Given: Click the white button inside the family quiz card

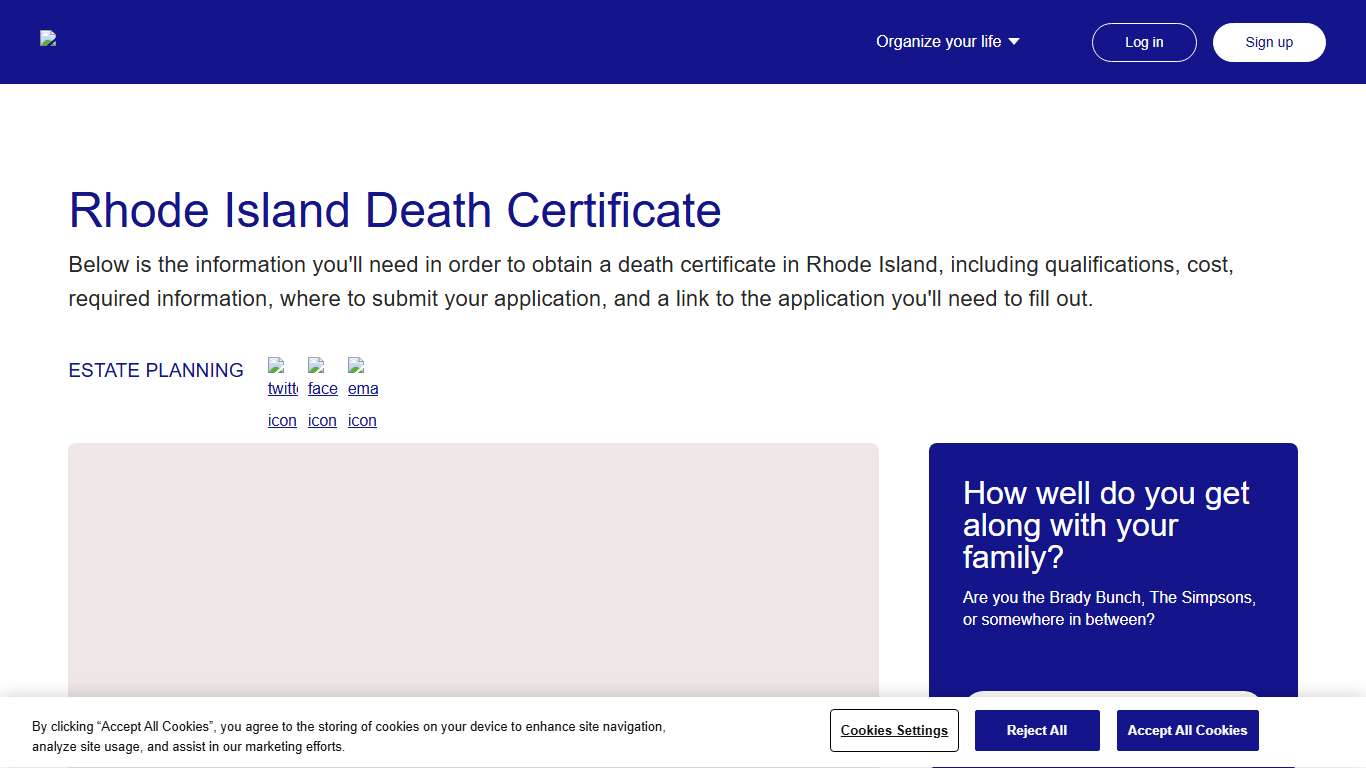Looking at the screenshot, I should point(1113,700).
